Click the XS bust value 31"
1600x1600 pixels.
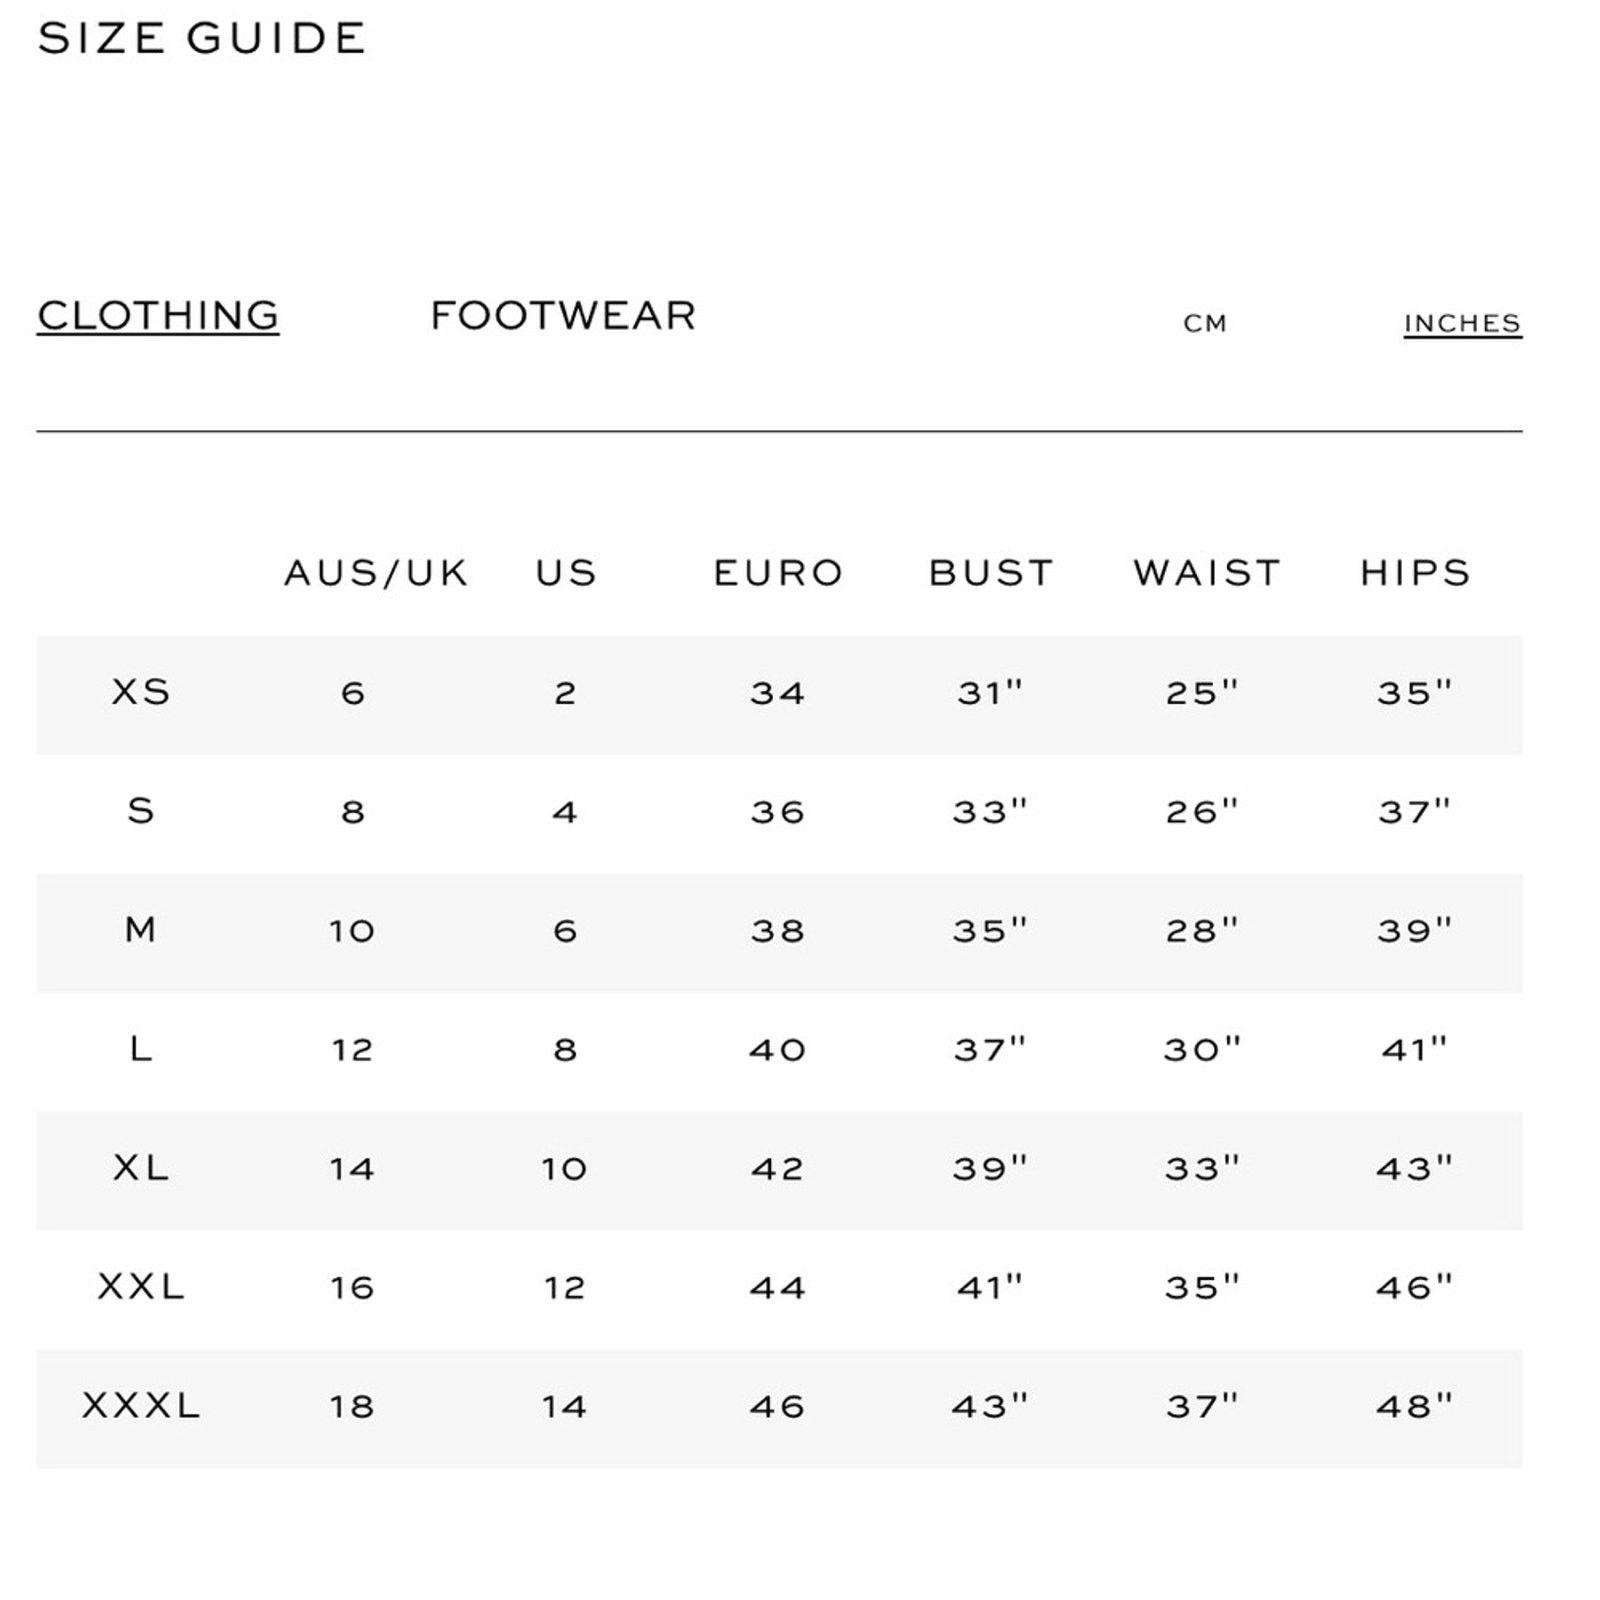[x=990, y=692]
